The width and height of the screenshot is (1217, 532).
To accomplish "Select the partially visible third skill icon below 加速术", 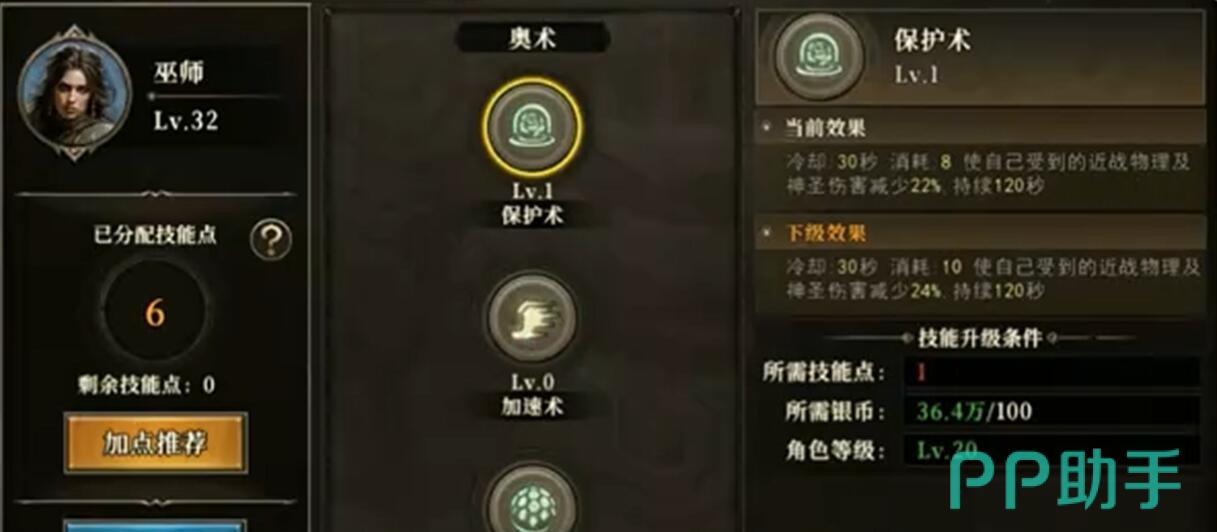I will [x=531, y=500].
